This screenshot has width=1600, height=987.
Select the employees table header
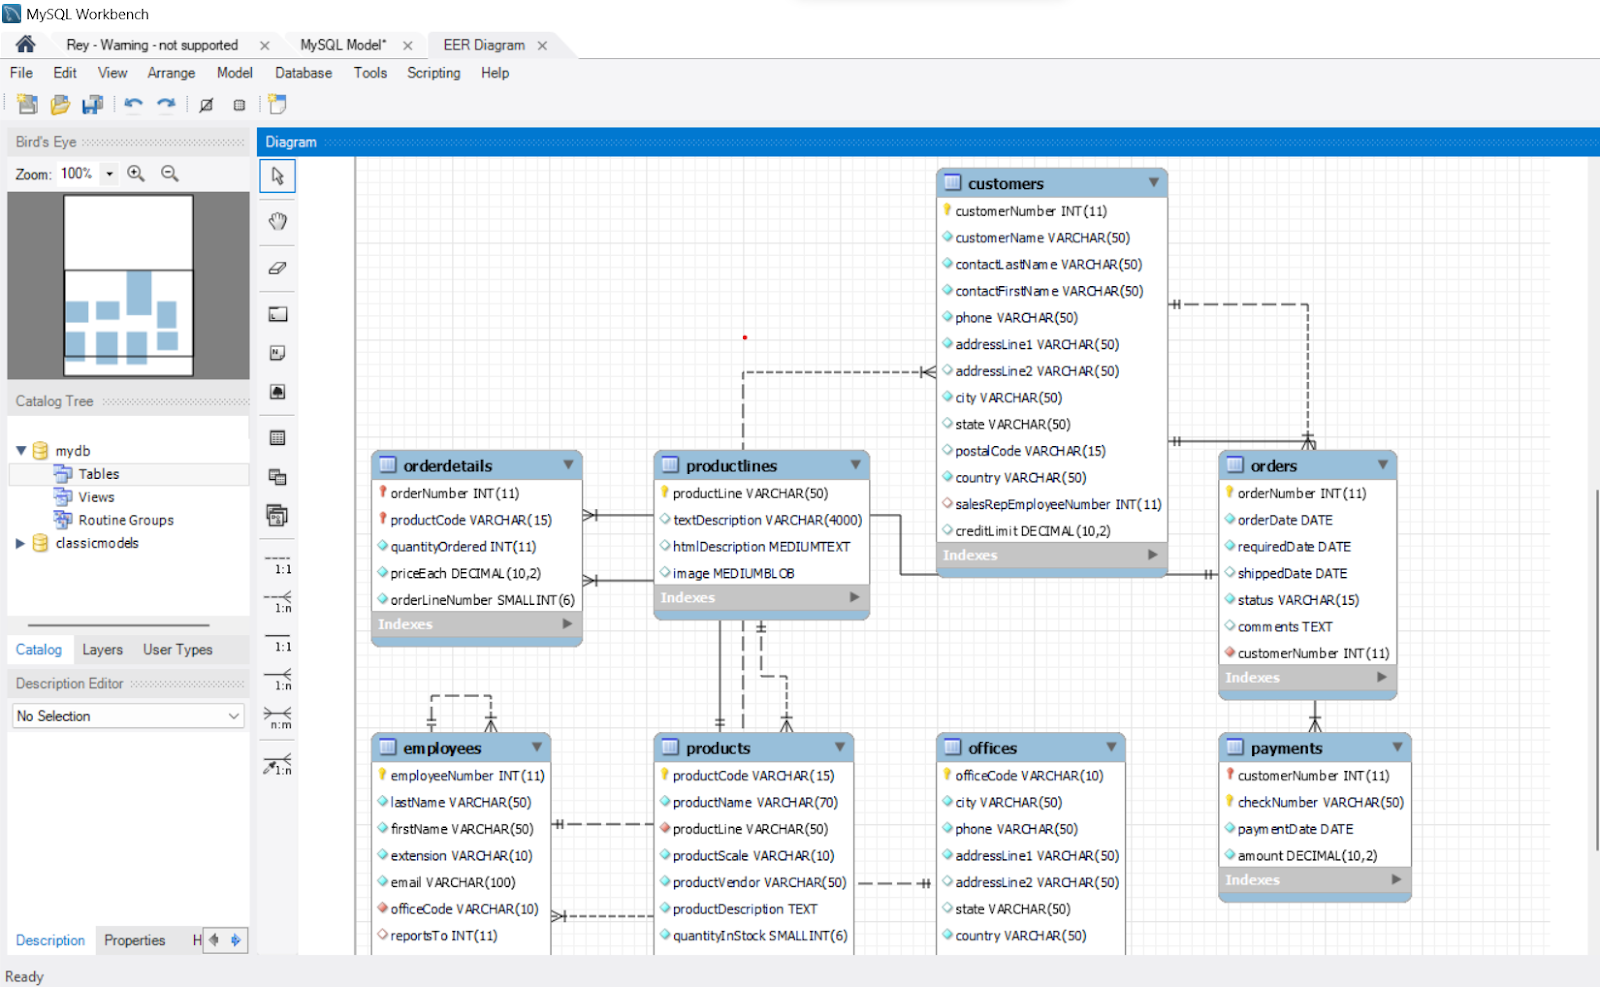(x=460, y=748)
